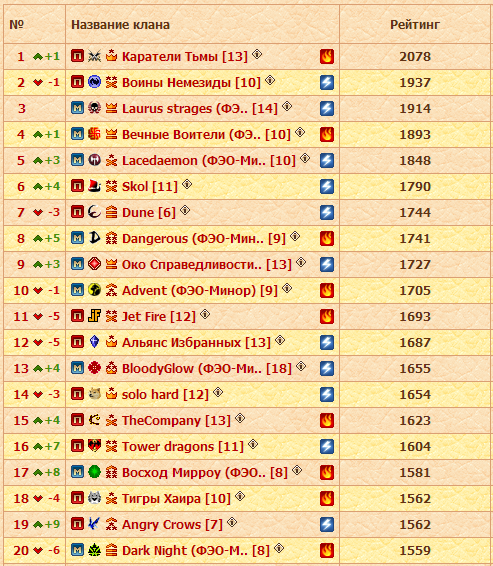The image size is (493, 566).
Task: Click lightning icon in Angry Crows row
Action: [x=327, y=524]
